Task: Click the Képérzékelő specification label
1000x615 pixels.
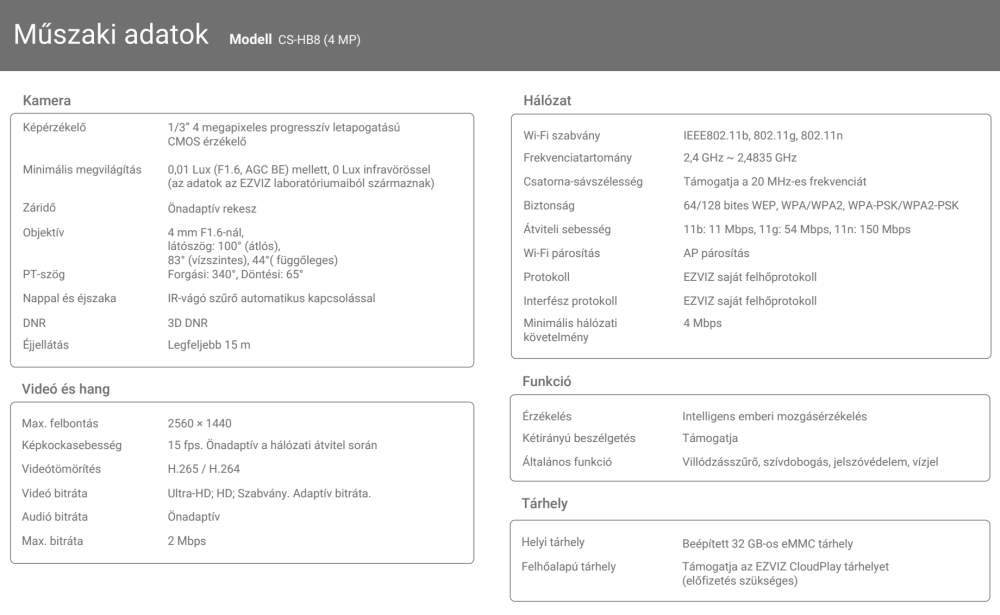Action: [x=54, y=127]
